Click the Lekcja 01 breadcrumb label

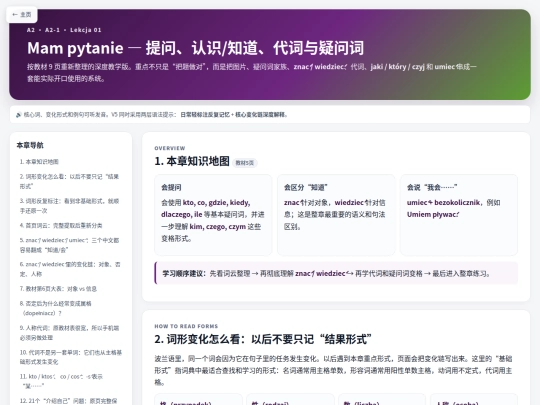coord(85,30)
